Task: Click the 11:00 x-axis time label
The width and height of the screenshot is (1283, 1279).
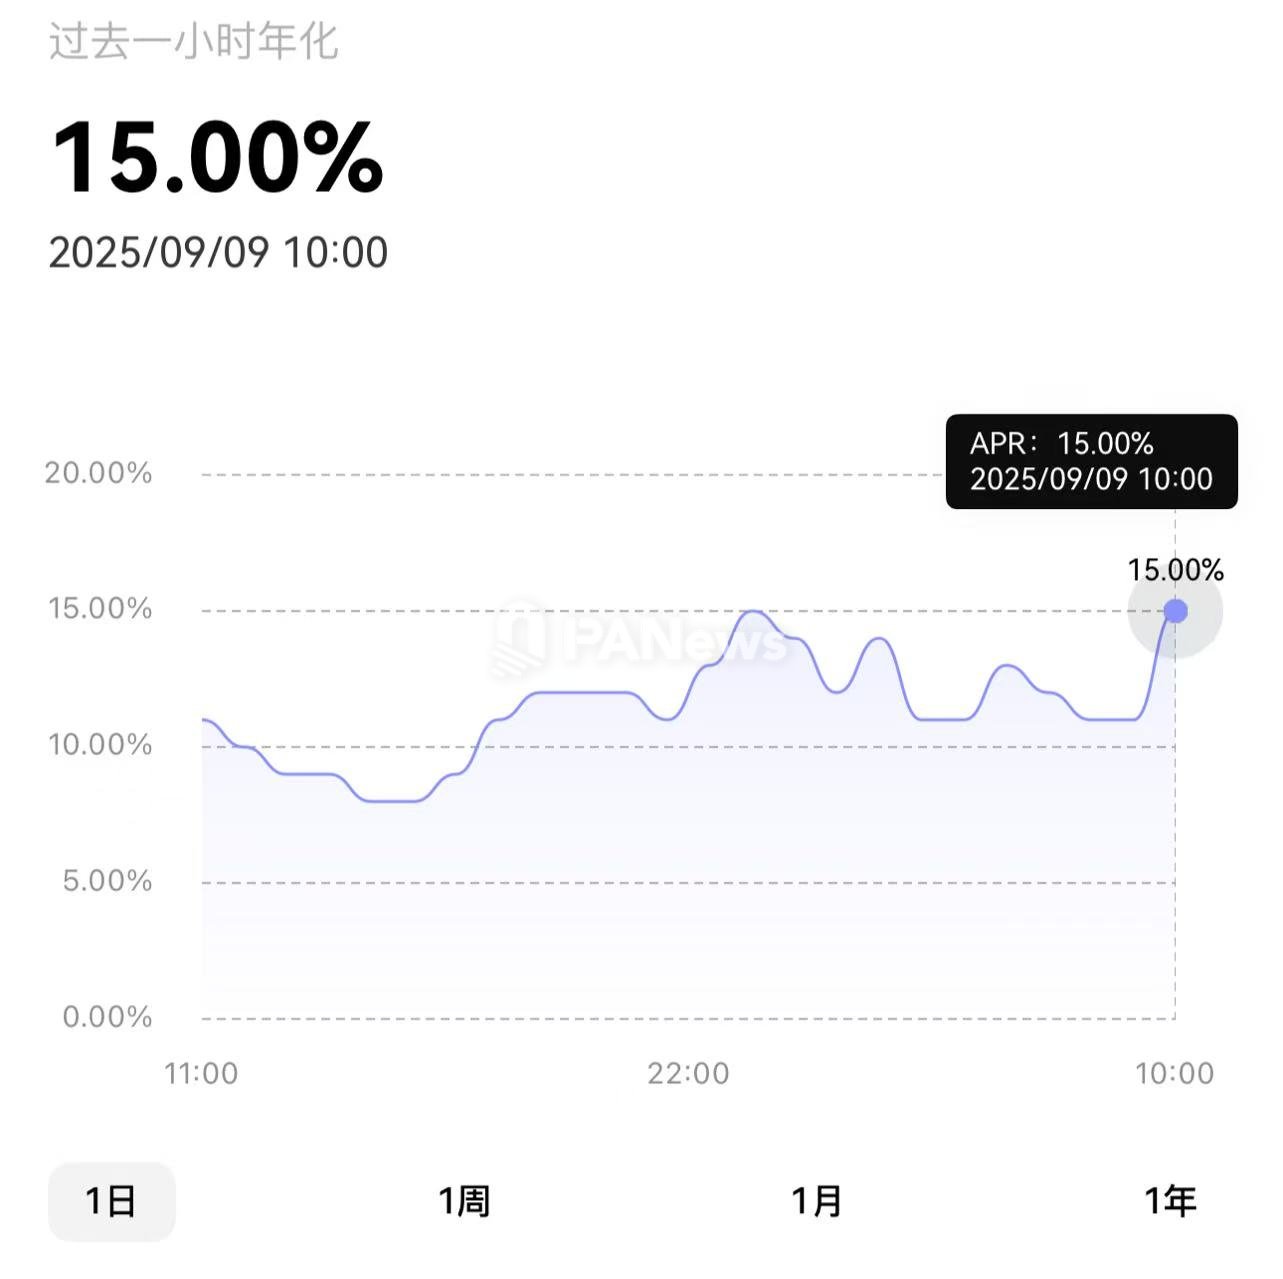Action: tap(201, 1073)
